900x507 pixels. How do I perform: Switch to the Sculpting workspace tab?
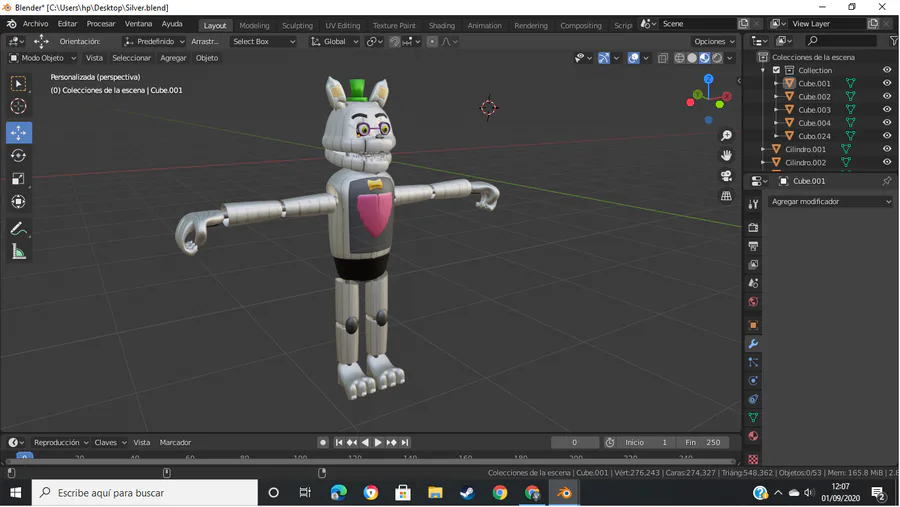297,25
